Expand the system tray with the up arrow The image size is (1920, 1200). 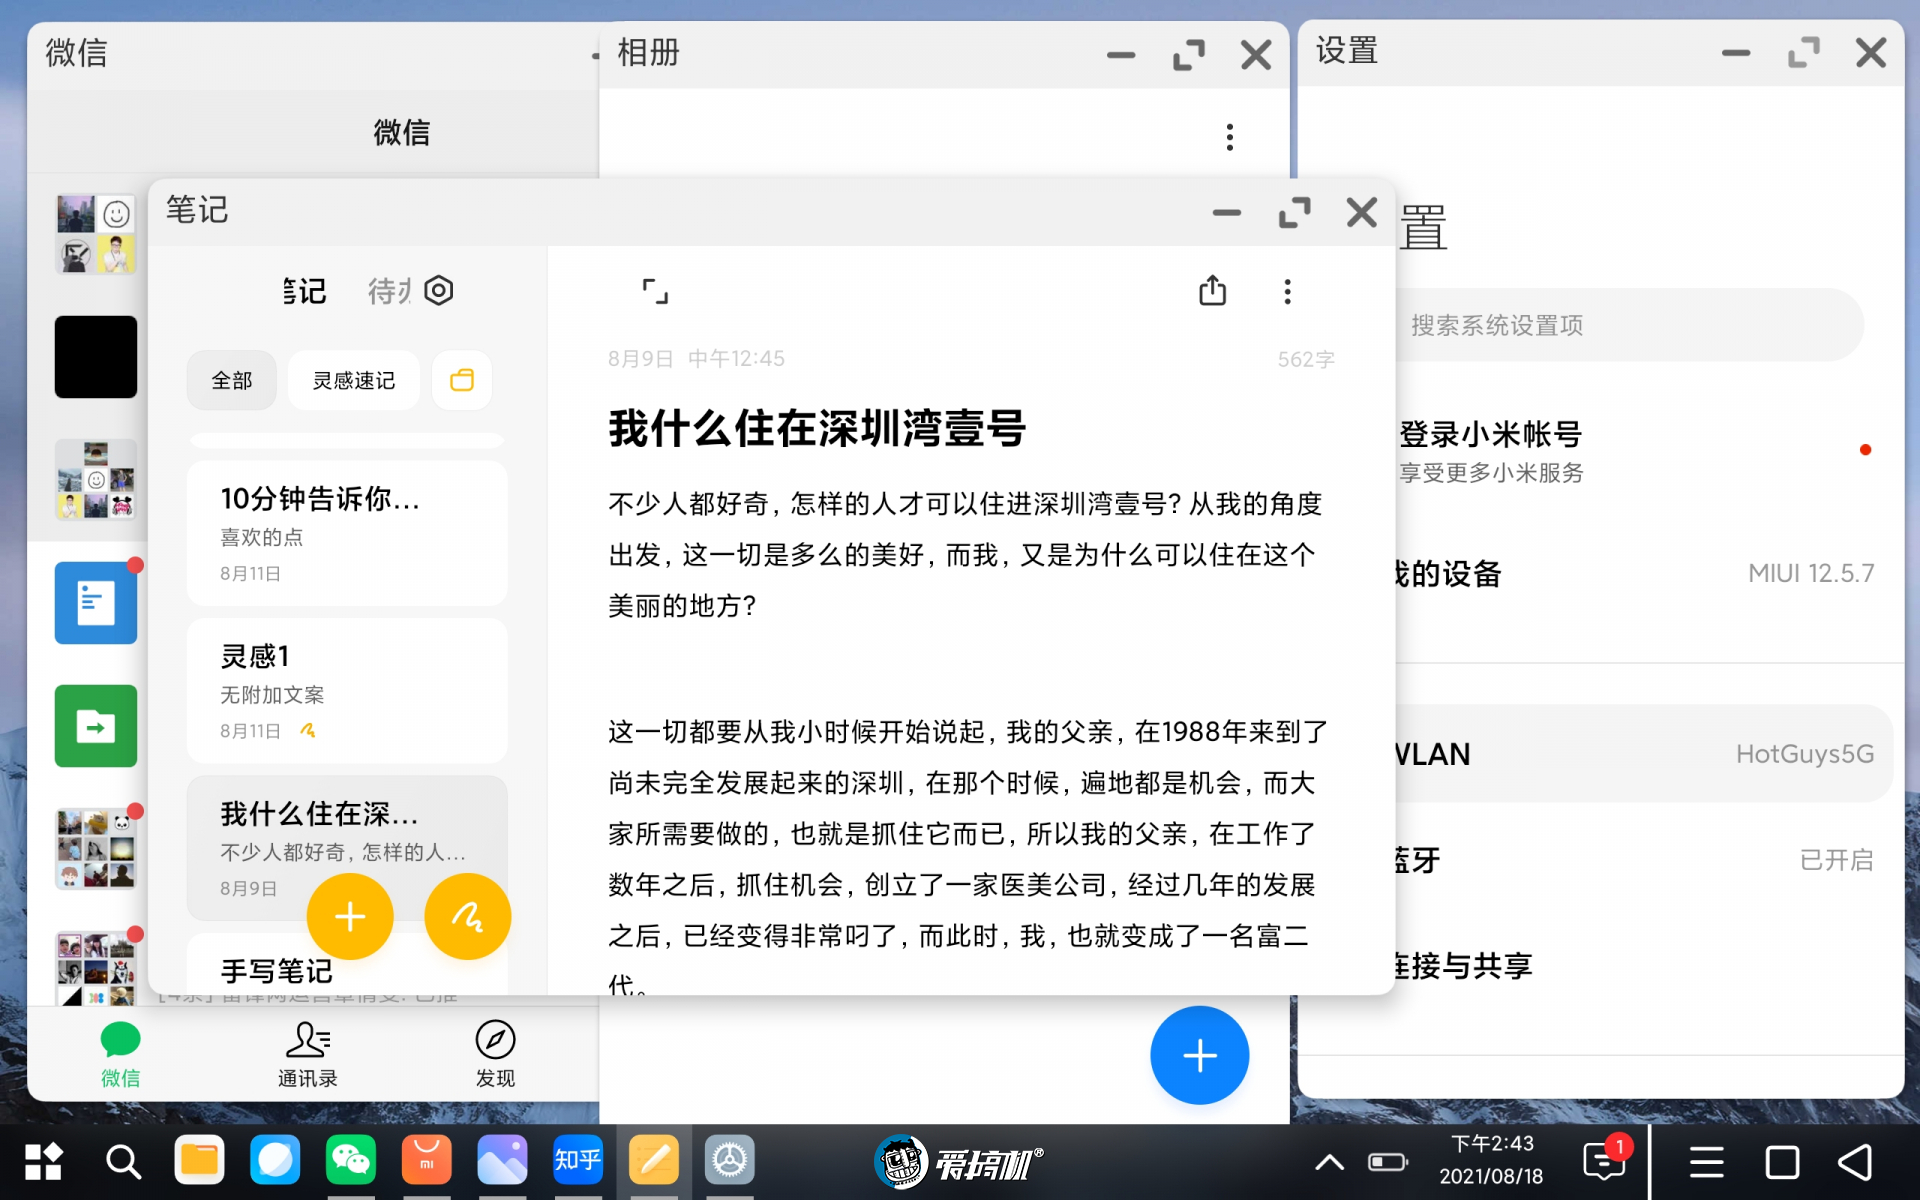1328,1161
